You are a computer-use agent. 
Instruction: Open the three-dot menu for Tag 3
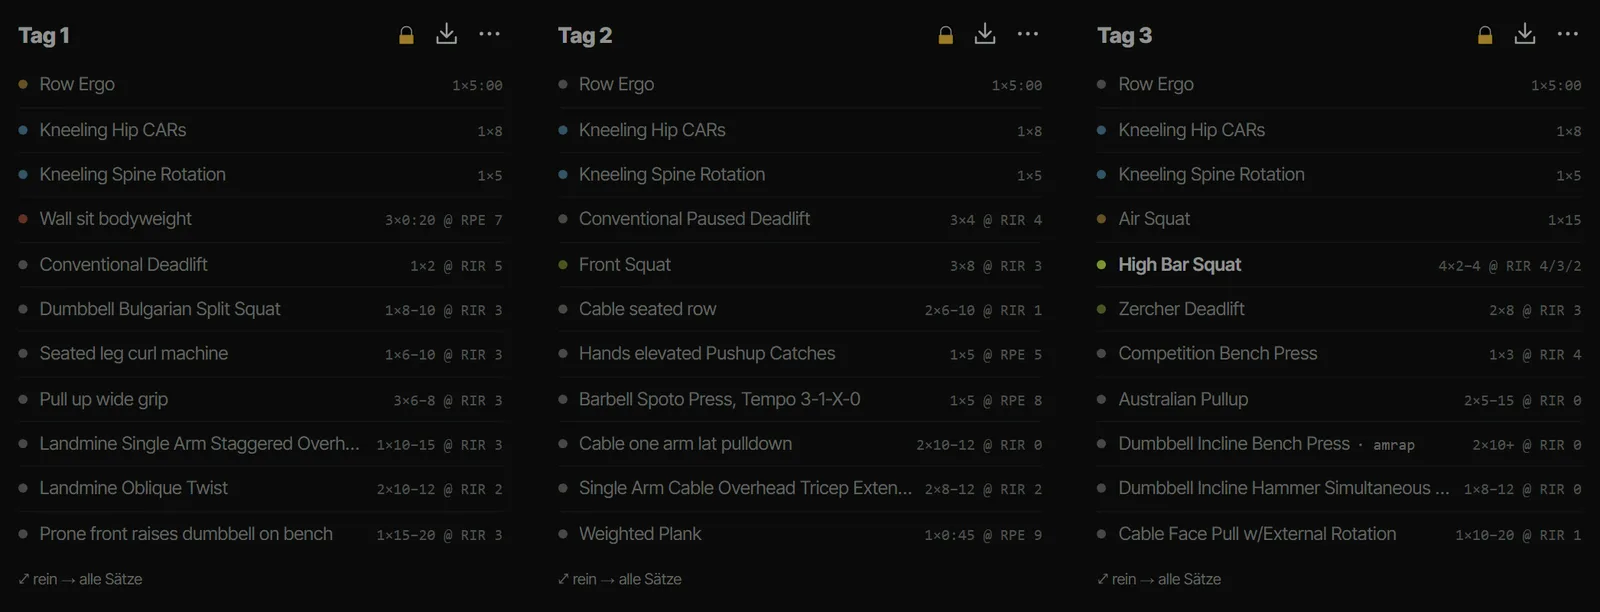[1568, 34]
